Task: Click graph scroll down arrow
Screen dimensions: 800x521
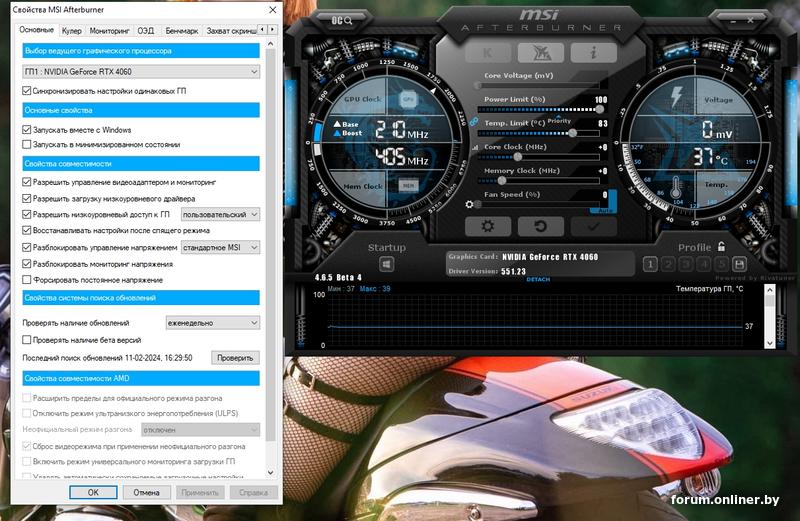Action: coord(769,343)
